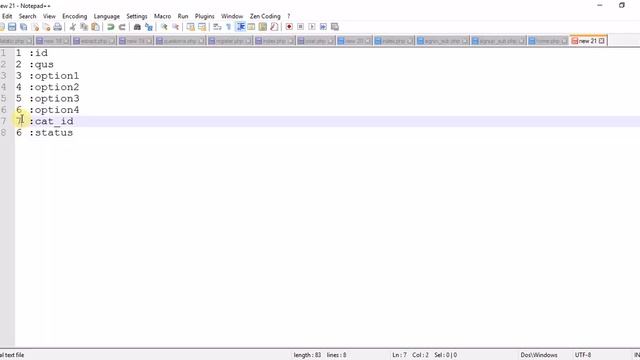Open the Window menu
The width and height of the screenshot is (640, 360).
[232, 16]
